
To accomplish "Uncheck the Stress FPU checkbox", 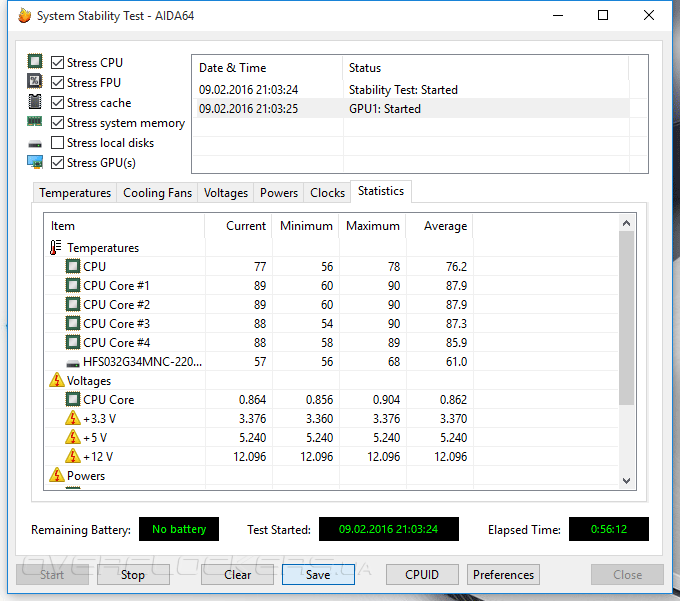I will 57,82.
